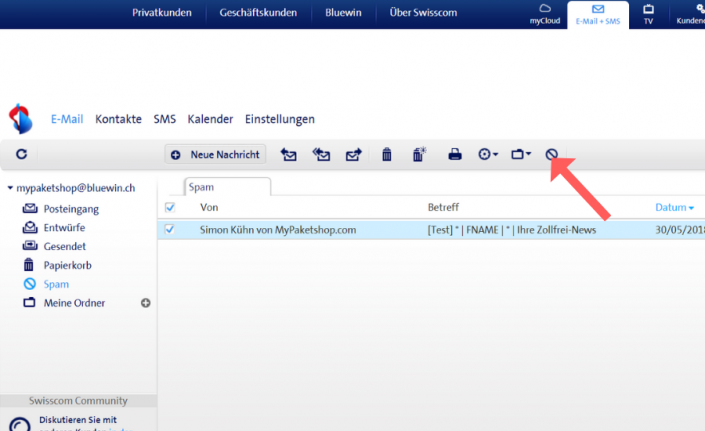Click the empty folder trash icon
Viewport: 705px width, 431px height.
[419, 155]
